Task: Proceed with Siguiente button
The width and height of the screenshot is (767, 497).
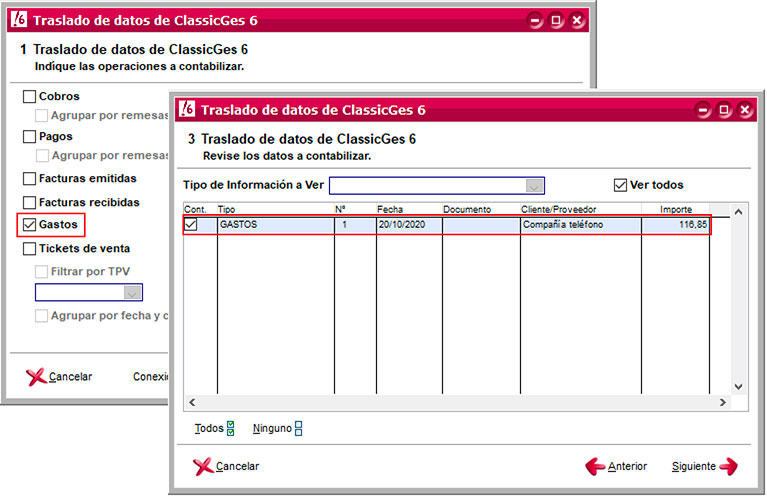Action: [704, 467]
